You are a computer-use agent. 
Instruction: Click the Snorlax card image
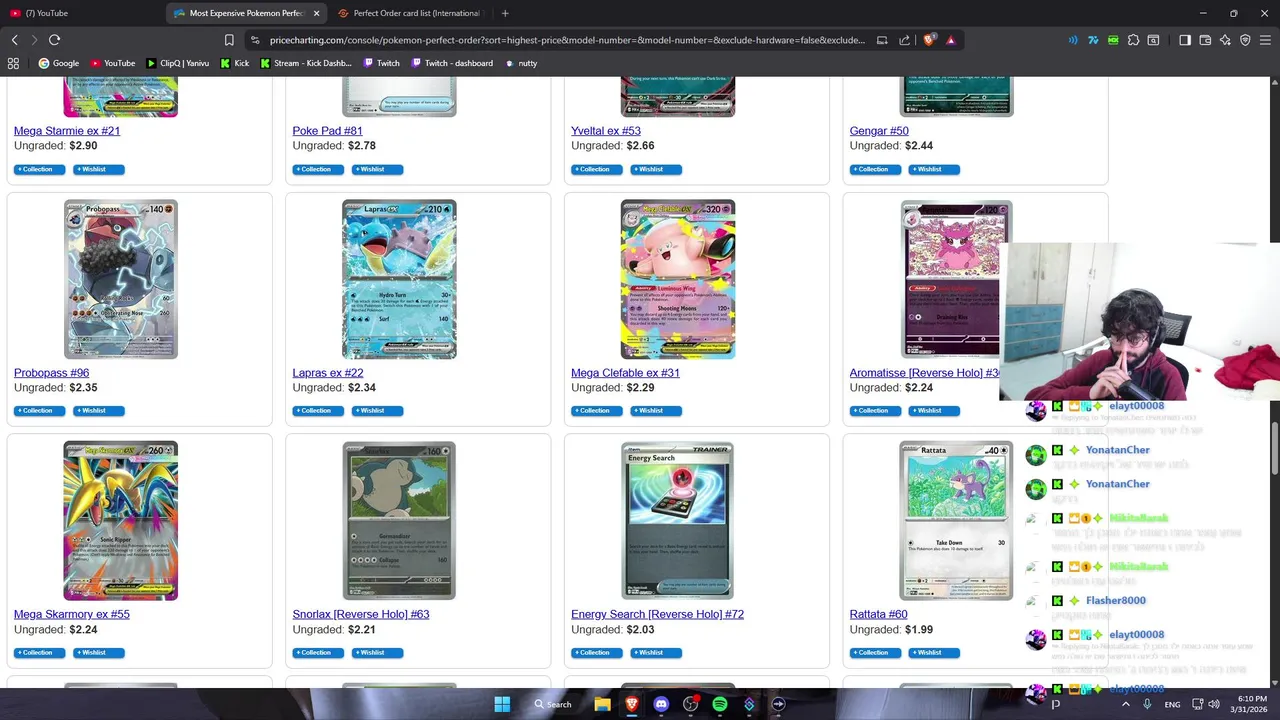399,521
